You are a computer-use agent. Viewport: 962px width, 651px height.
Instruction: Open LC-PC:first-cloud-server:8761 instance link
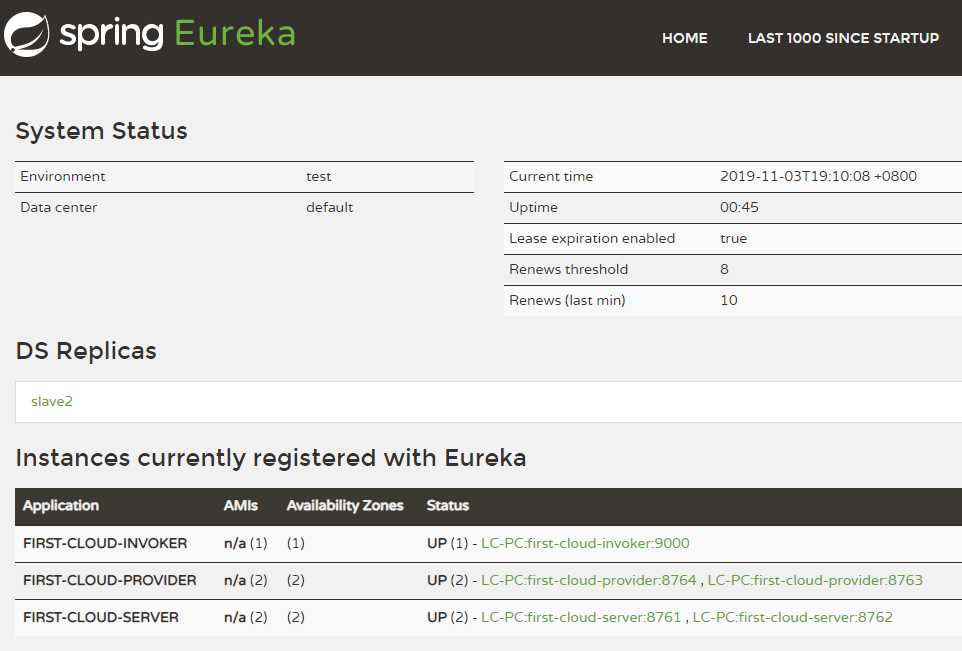(581, 617)
